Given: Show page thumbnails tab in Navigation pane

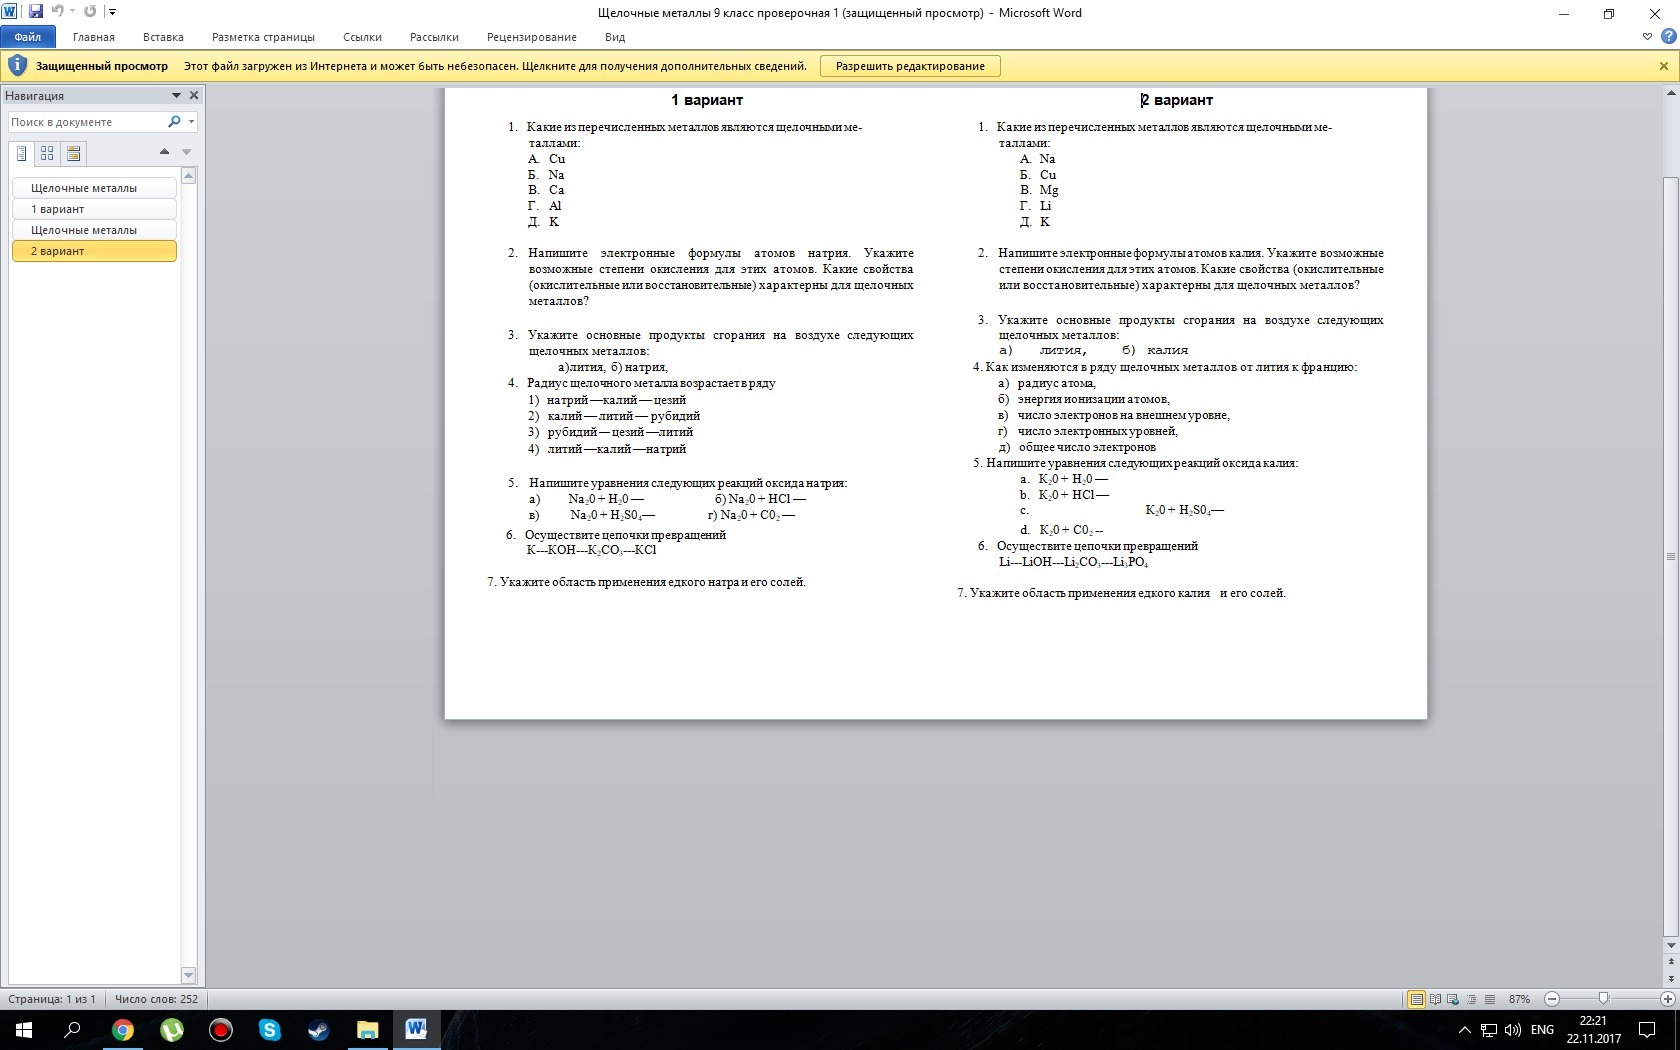Looking at the screenshot, I should [47, 153].
